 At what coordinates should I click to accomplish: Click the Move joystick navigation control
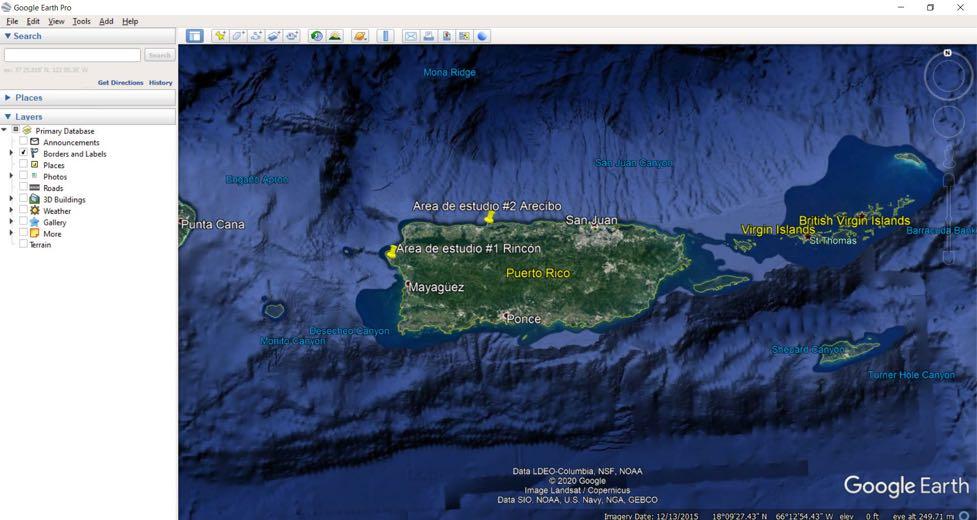(x=948, y=121)
